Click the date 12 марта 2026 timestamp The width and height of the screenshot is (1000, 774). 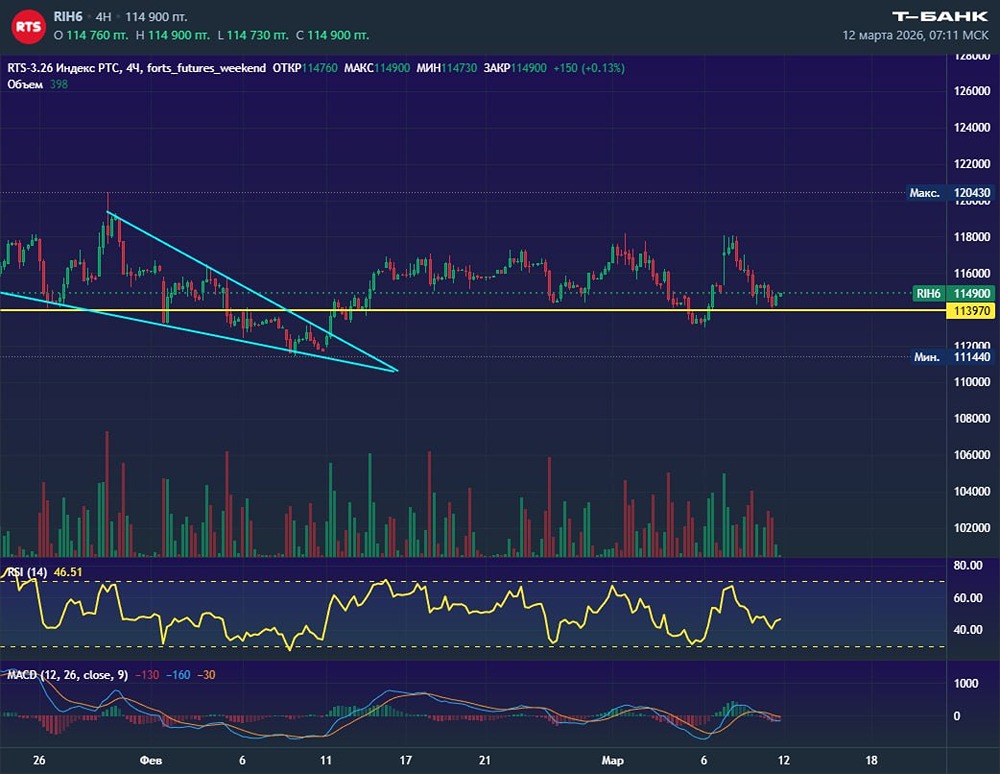click(x=884, y=35)
